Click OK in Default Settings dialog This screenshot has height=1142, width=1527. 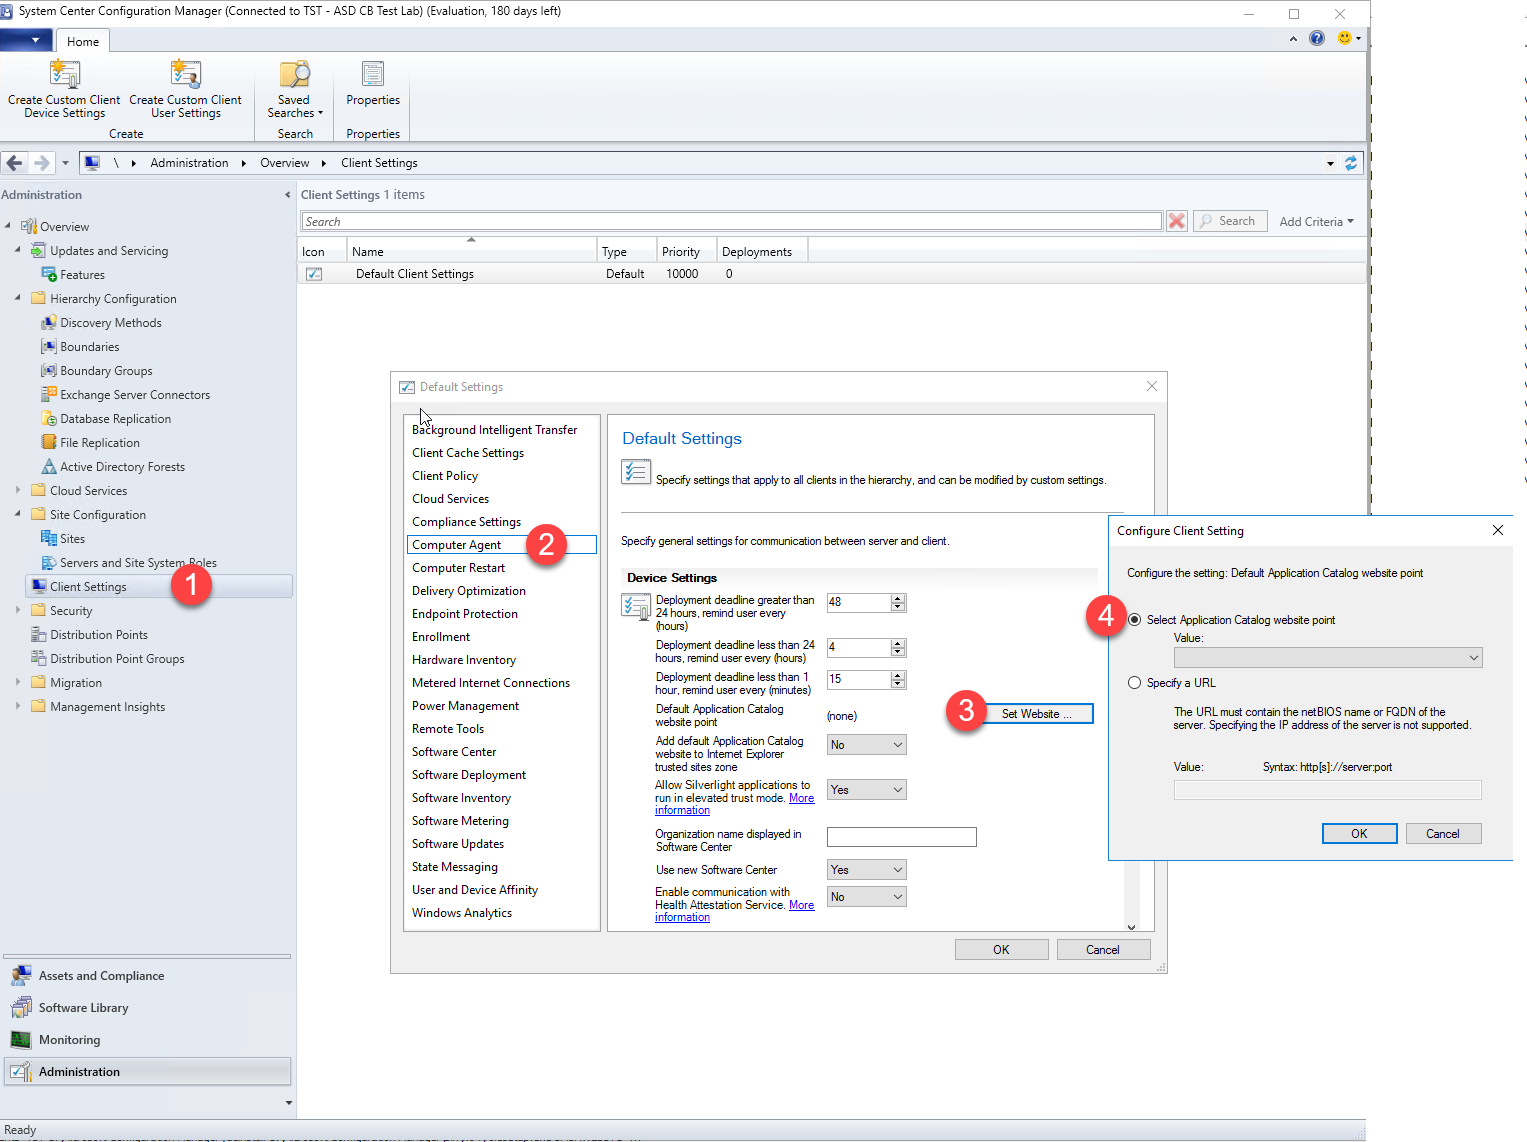[x=1001, y=950]
